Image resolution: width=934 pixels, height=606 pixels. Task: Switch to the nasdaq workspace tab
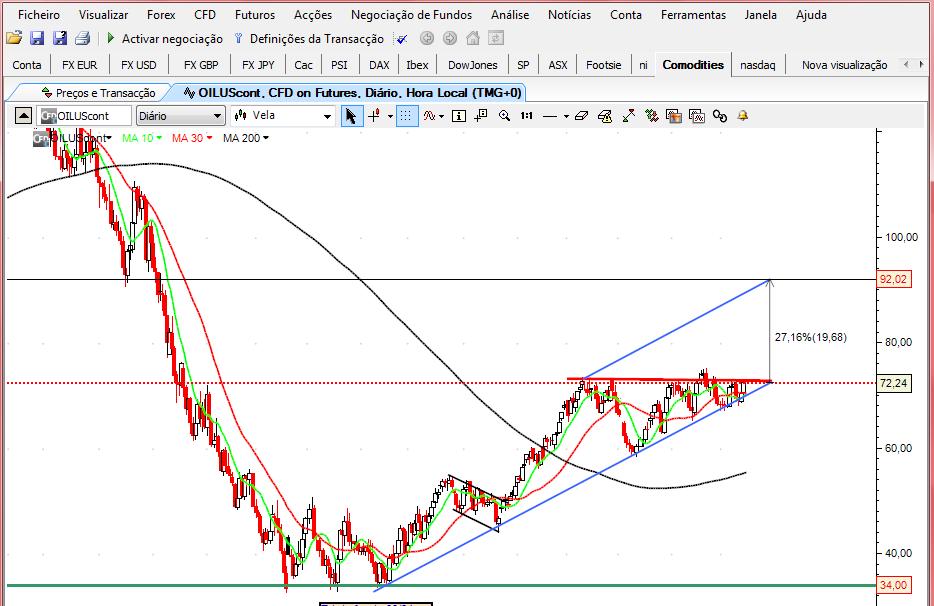pyautogui.click(x=758, y=65)
